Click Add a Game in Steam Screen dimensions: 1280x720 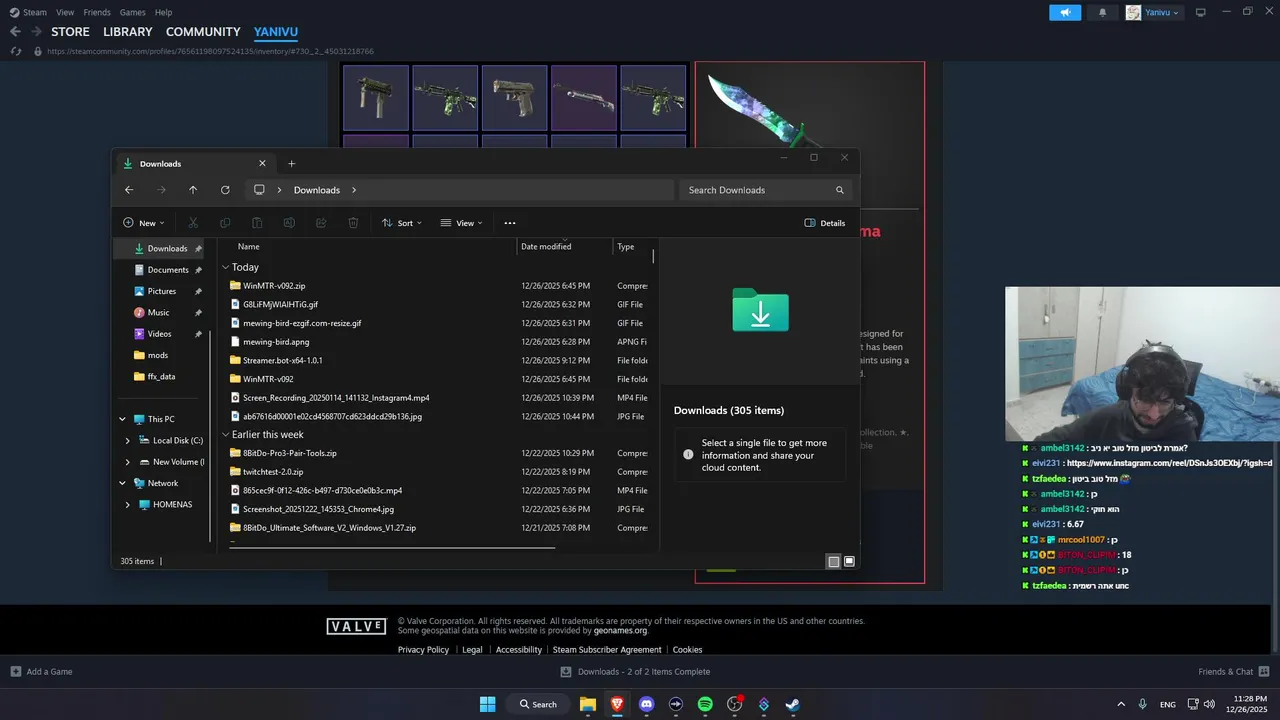tap(41, 672)
